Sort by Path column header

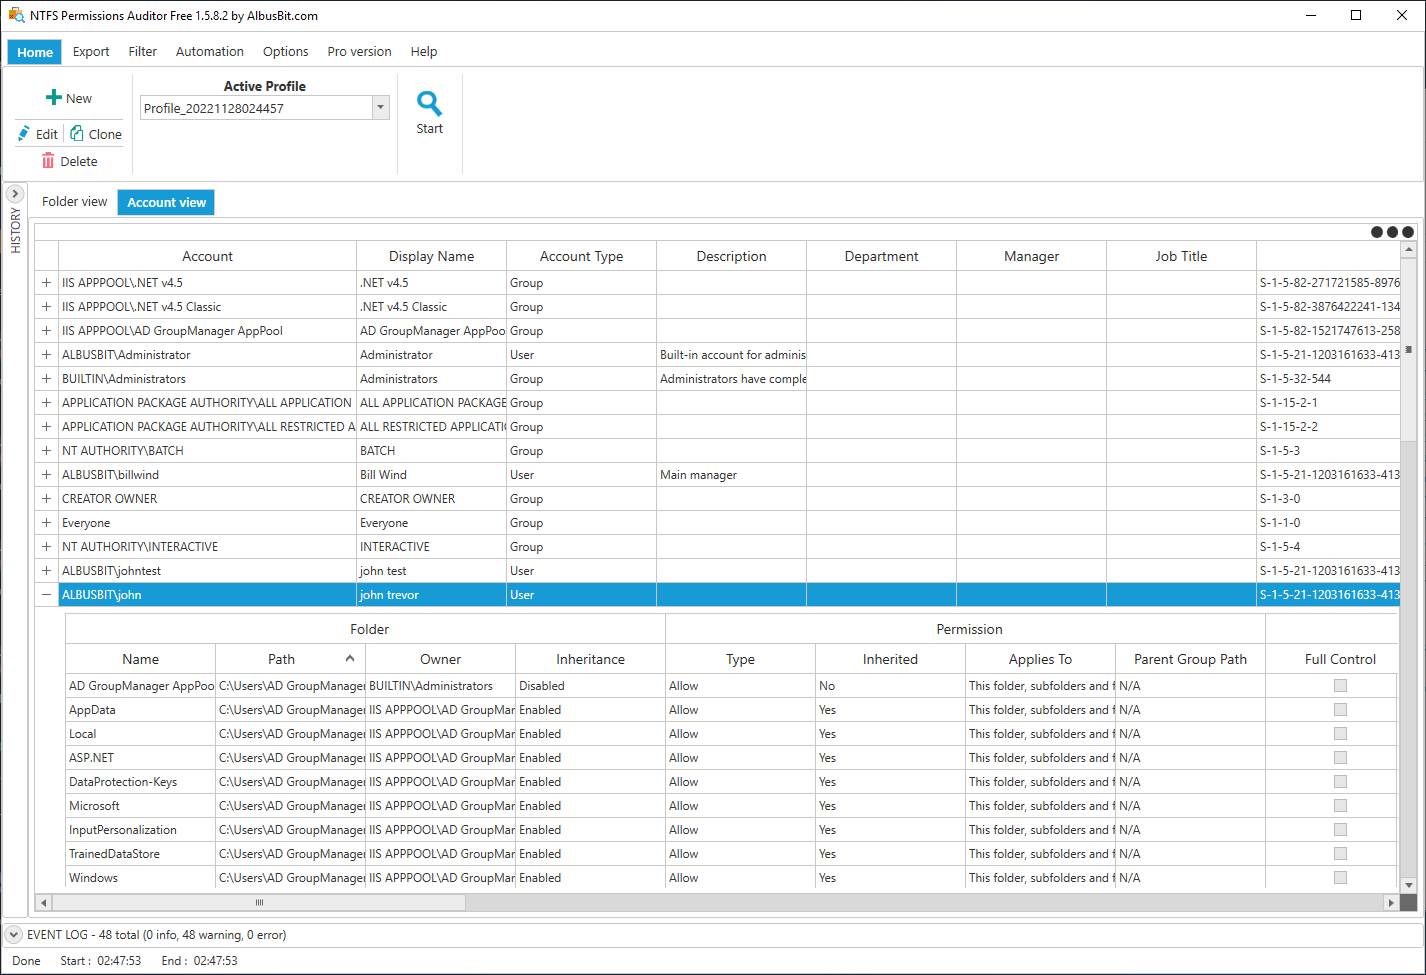click(290, 659)
